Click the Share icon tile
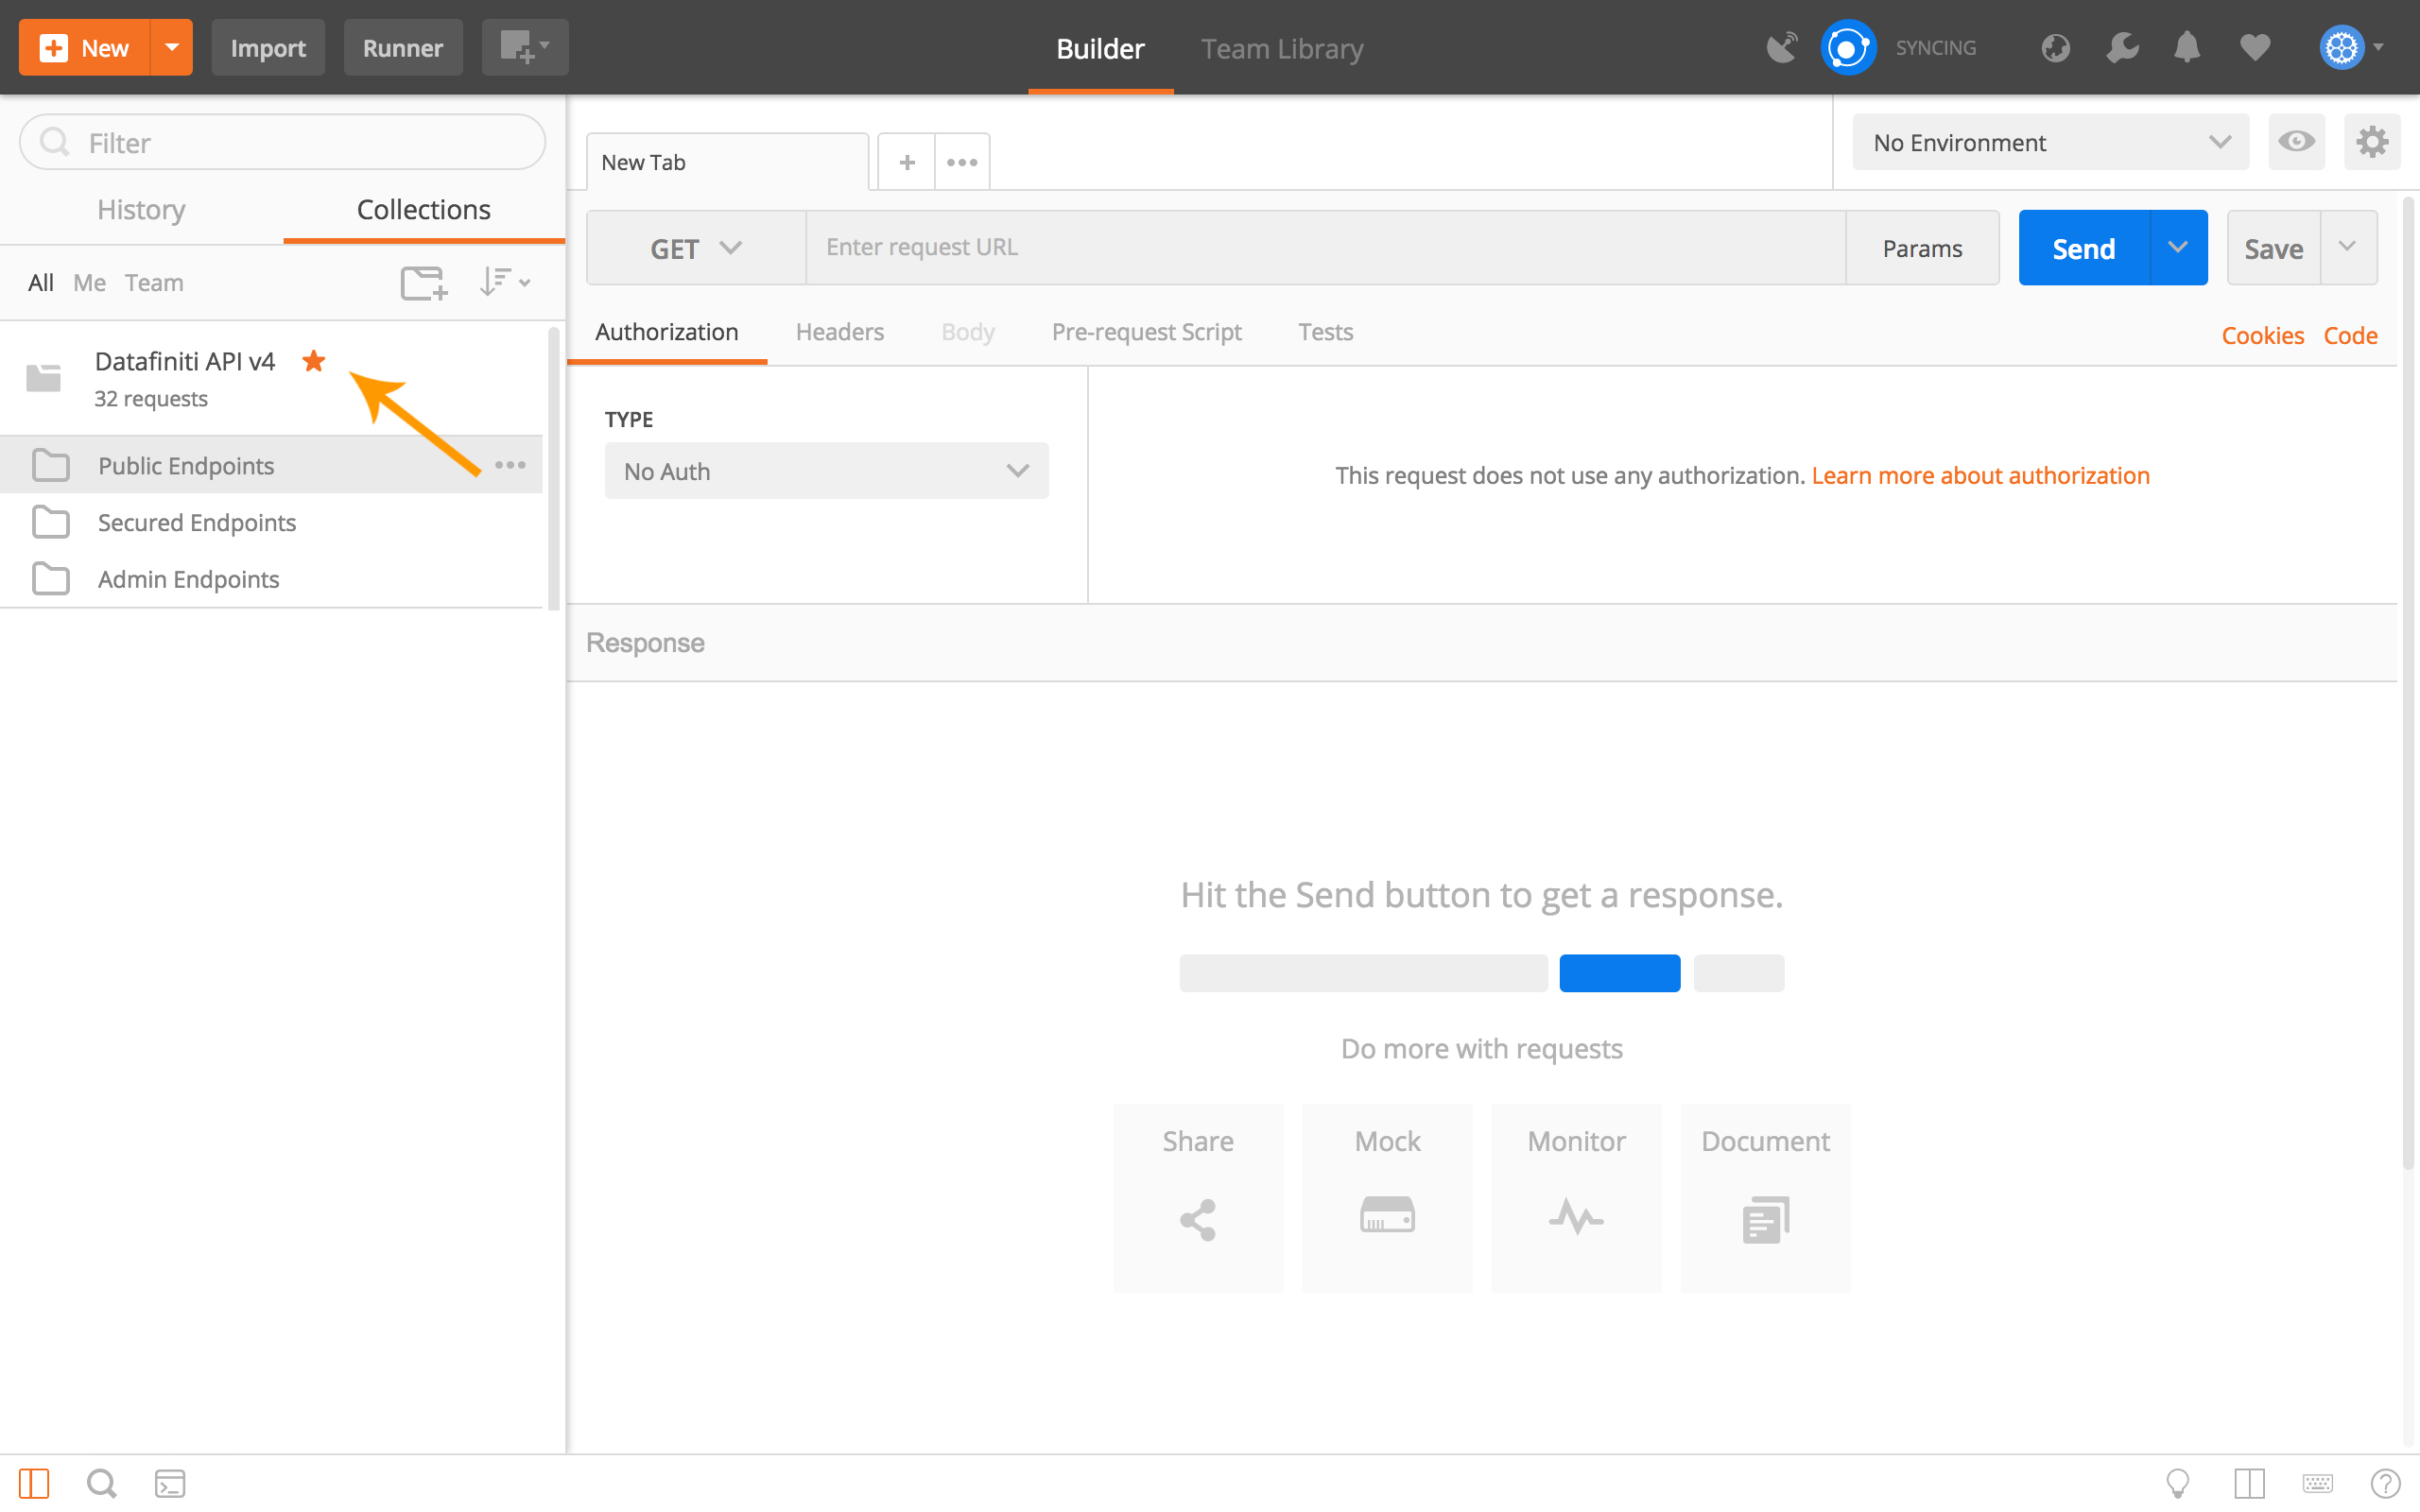2420x1512 pixels. [1198, 1198]
